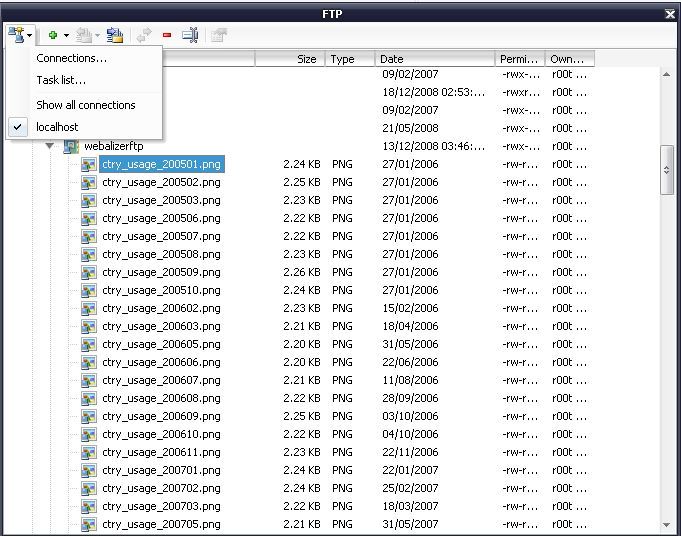This screenshot has height=536, width=681.
Task: Close the FTP panel
Action: [670, 14]
